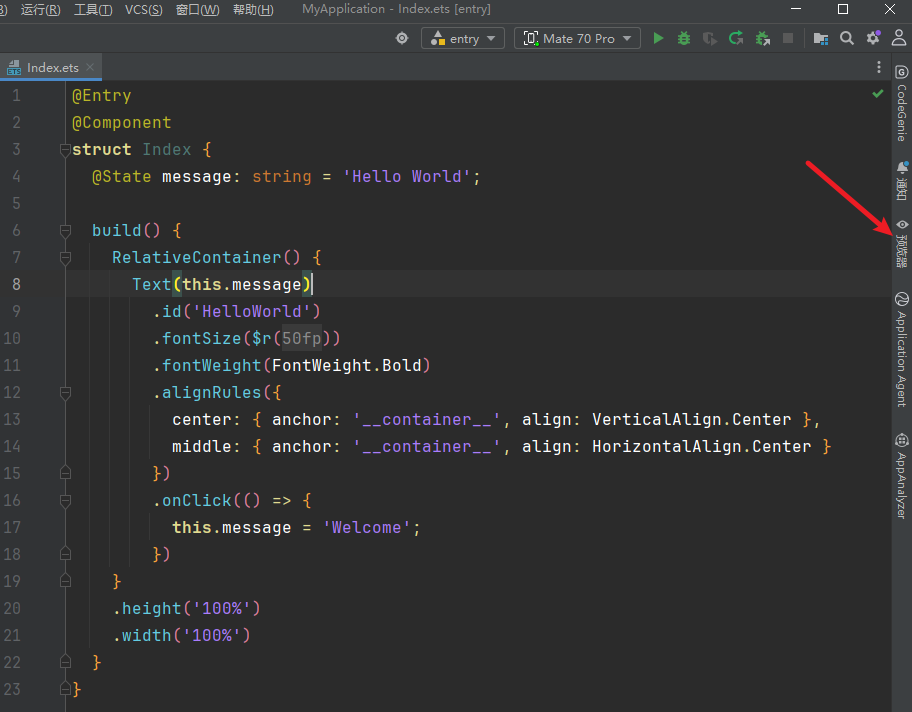Click the @Entry decorator text

pos(102,95)
